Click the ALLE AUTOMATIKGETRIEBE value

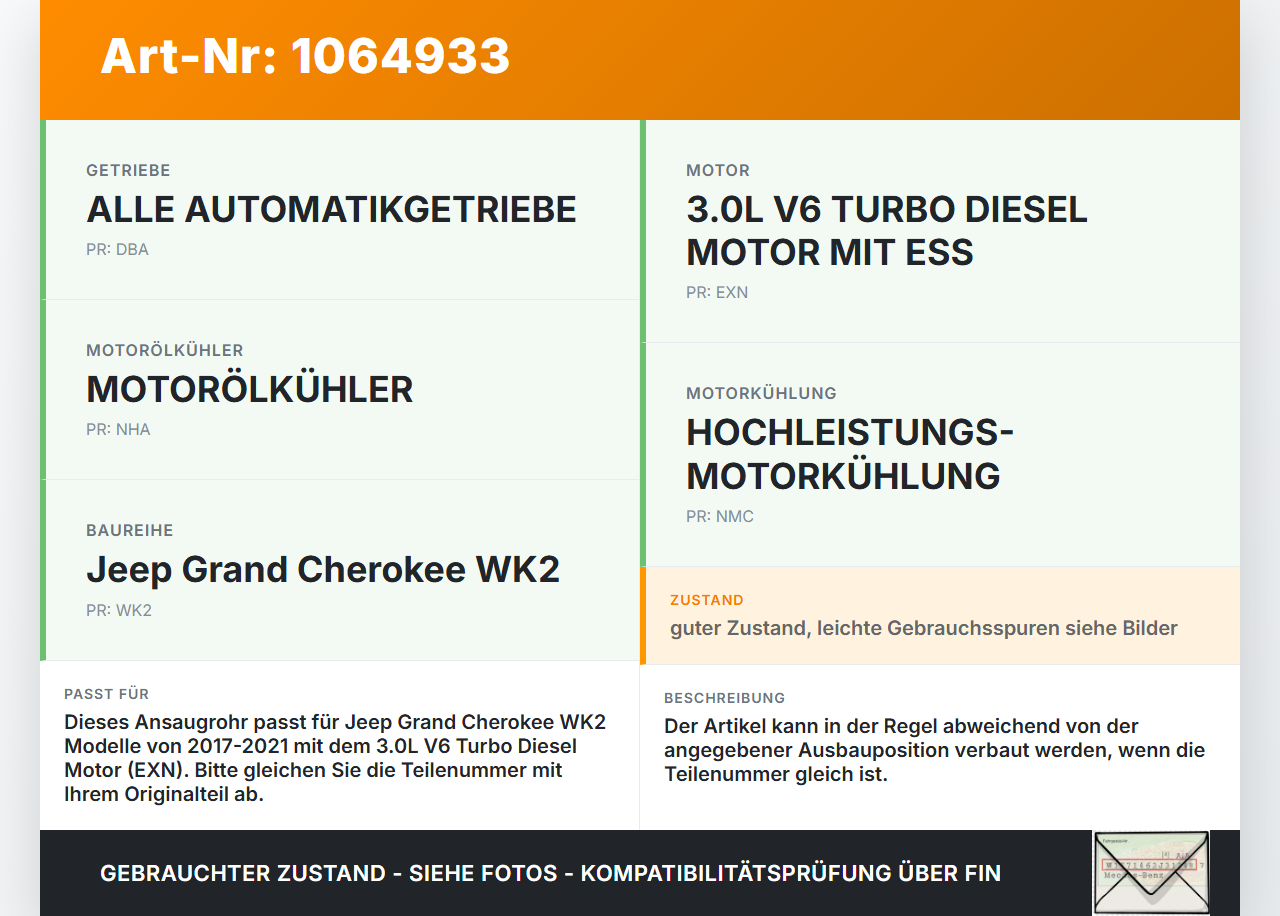[x=331, y=209]
